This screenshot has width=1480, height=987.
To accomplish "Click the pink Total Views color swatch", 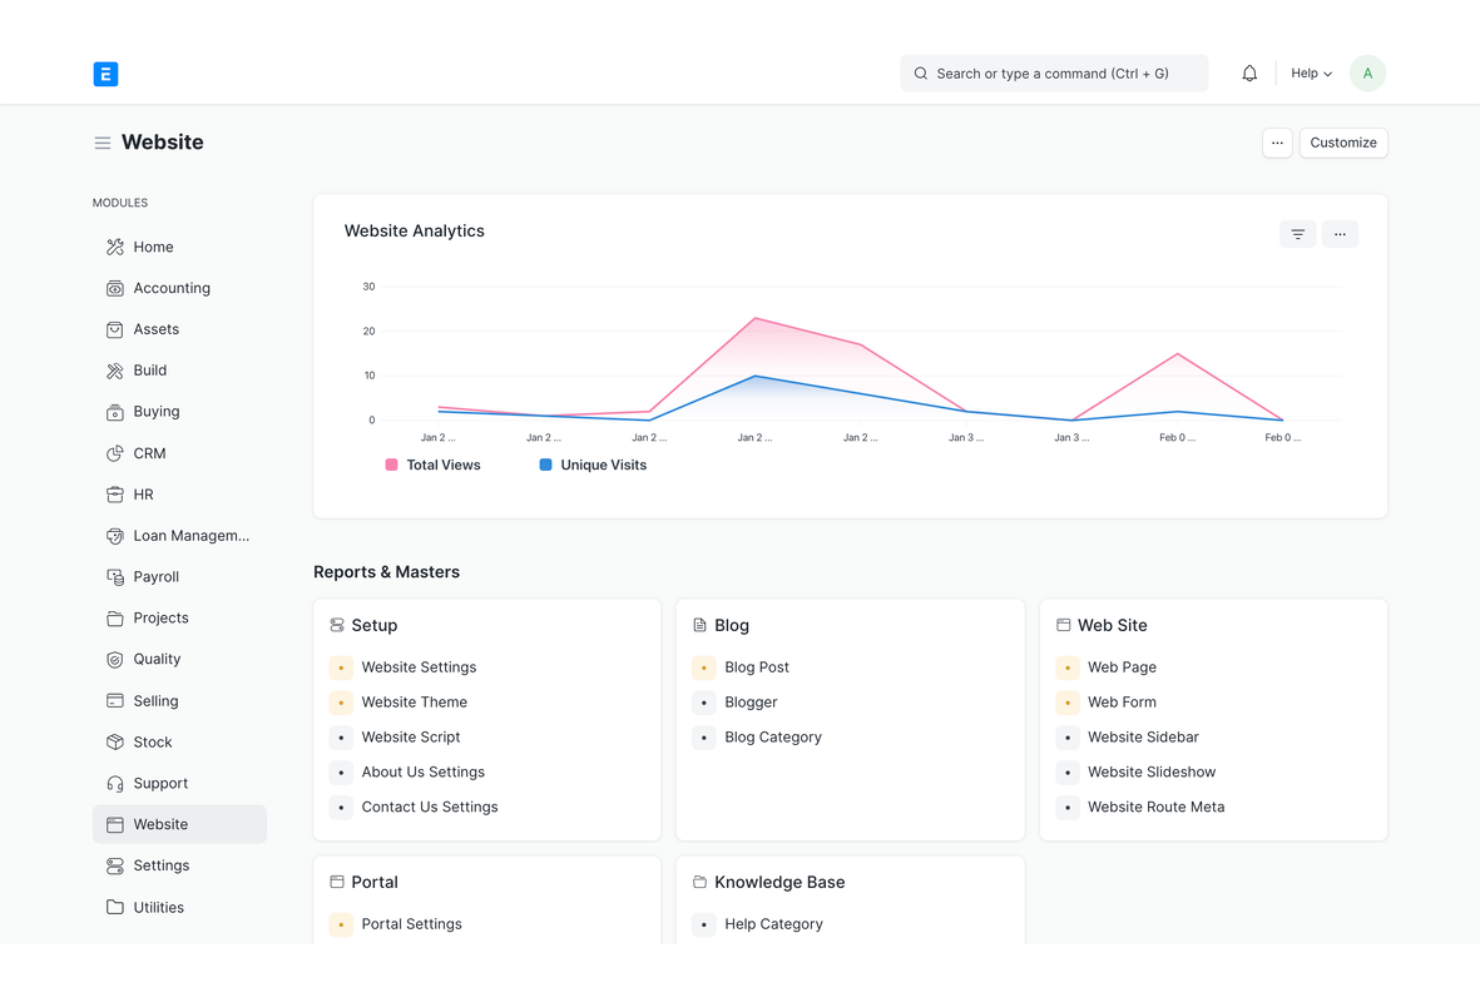I will click(x=391, y=464).
